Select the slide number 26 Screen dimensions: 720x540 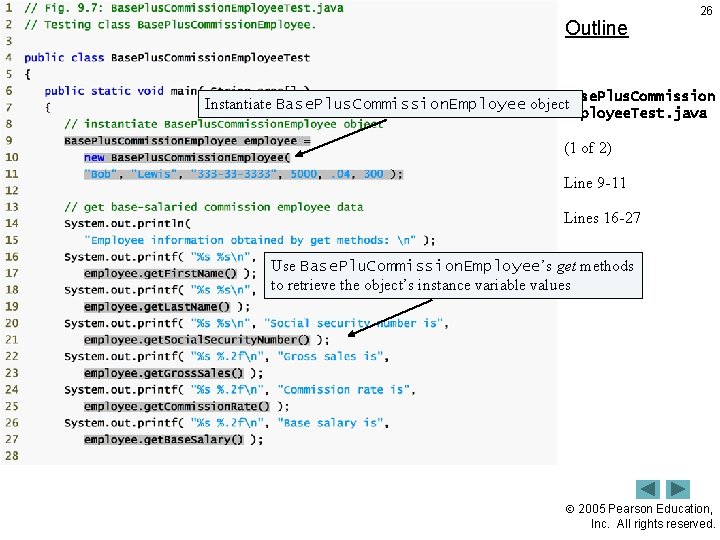(706, 11)
